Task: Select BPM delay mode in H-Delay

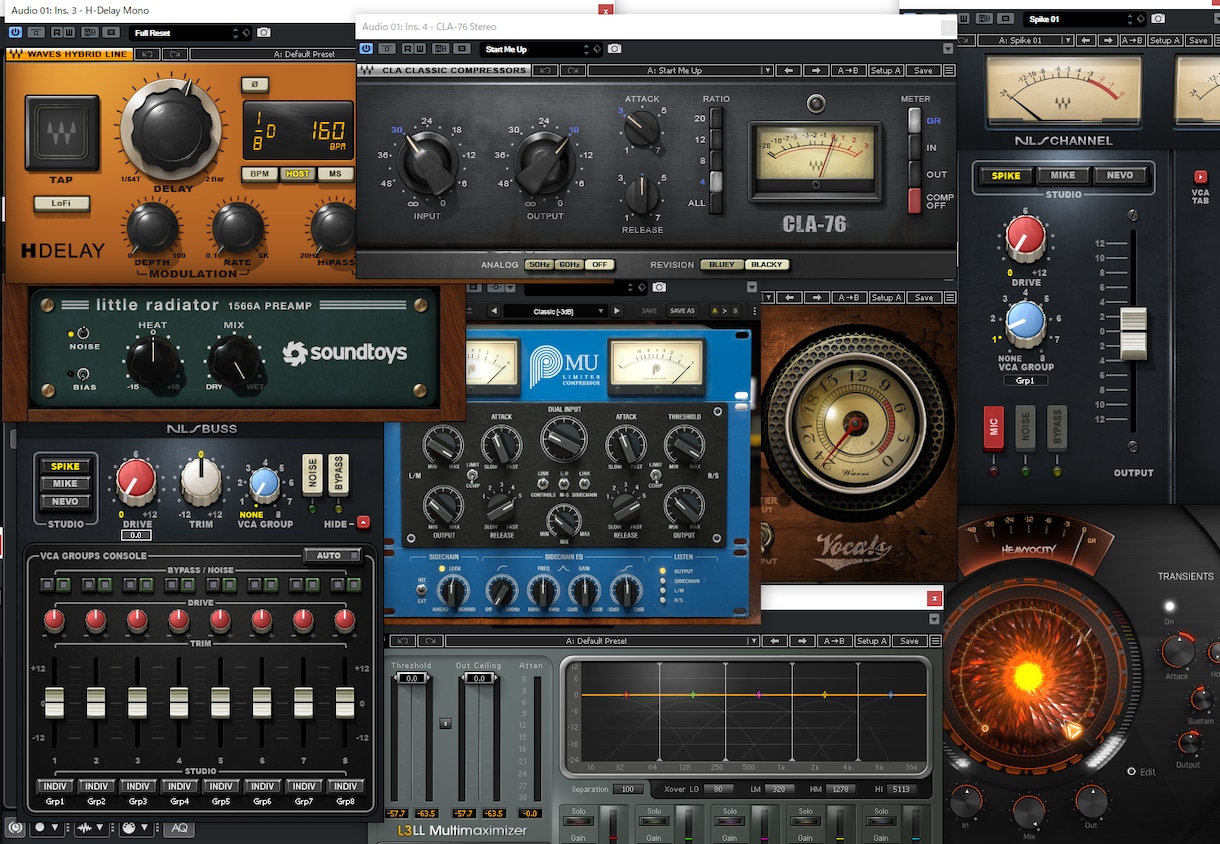Action: click(260, 174)
